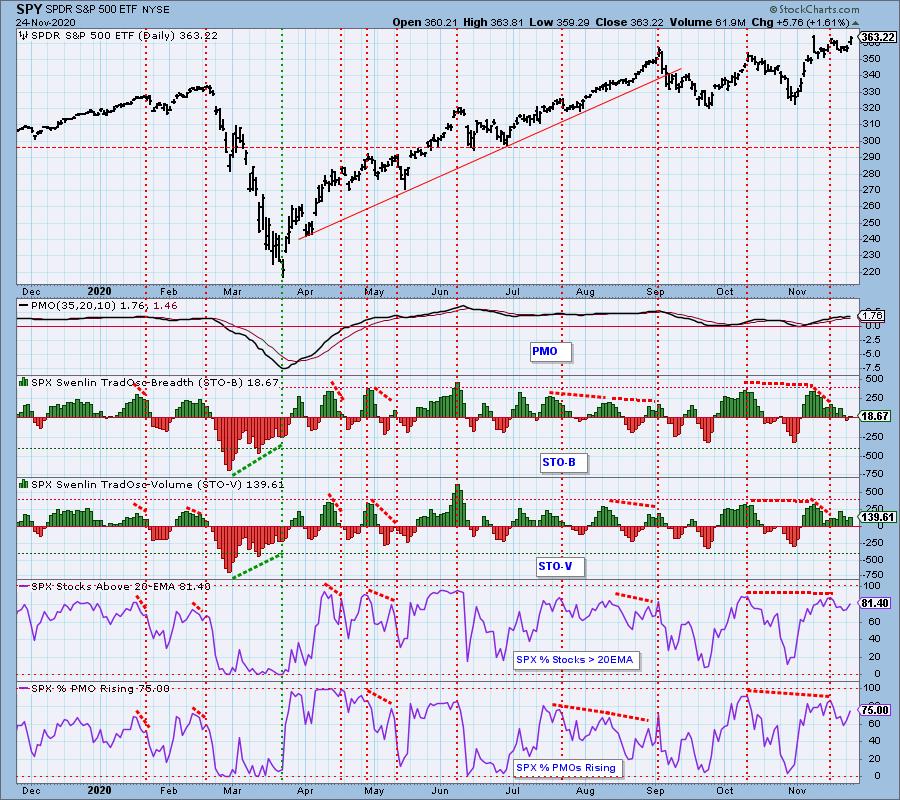900x800 pixels.
Task: Click the histogram icon beside STO-V legend
Action: tap(24, 484)
